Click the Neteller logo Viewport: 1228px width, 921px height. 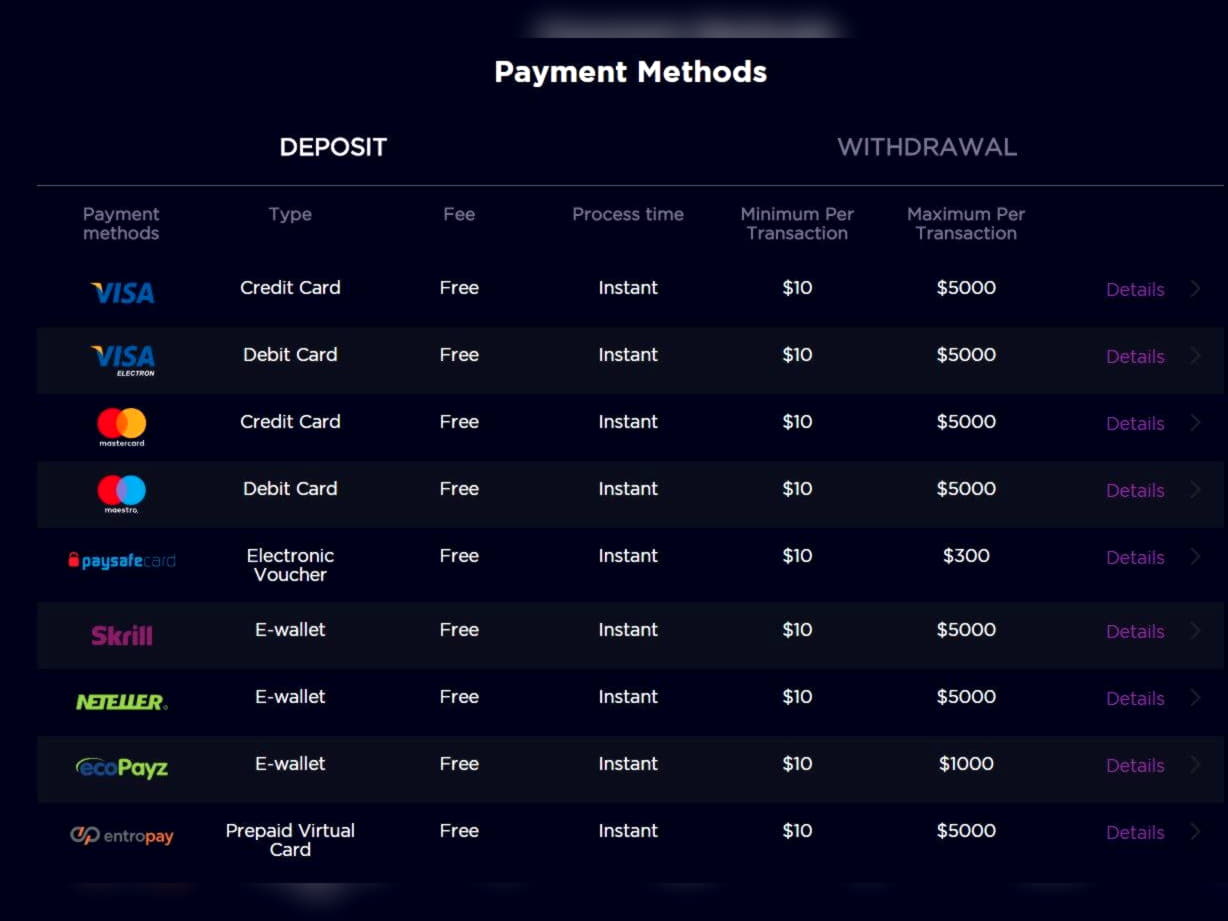click(x=122, y=702)
